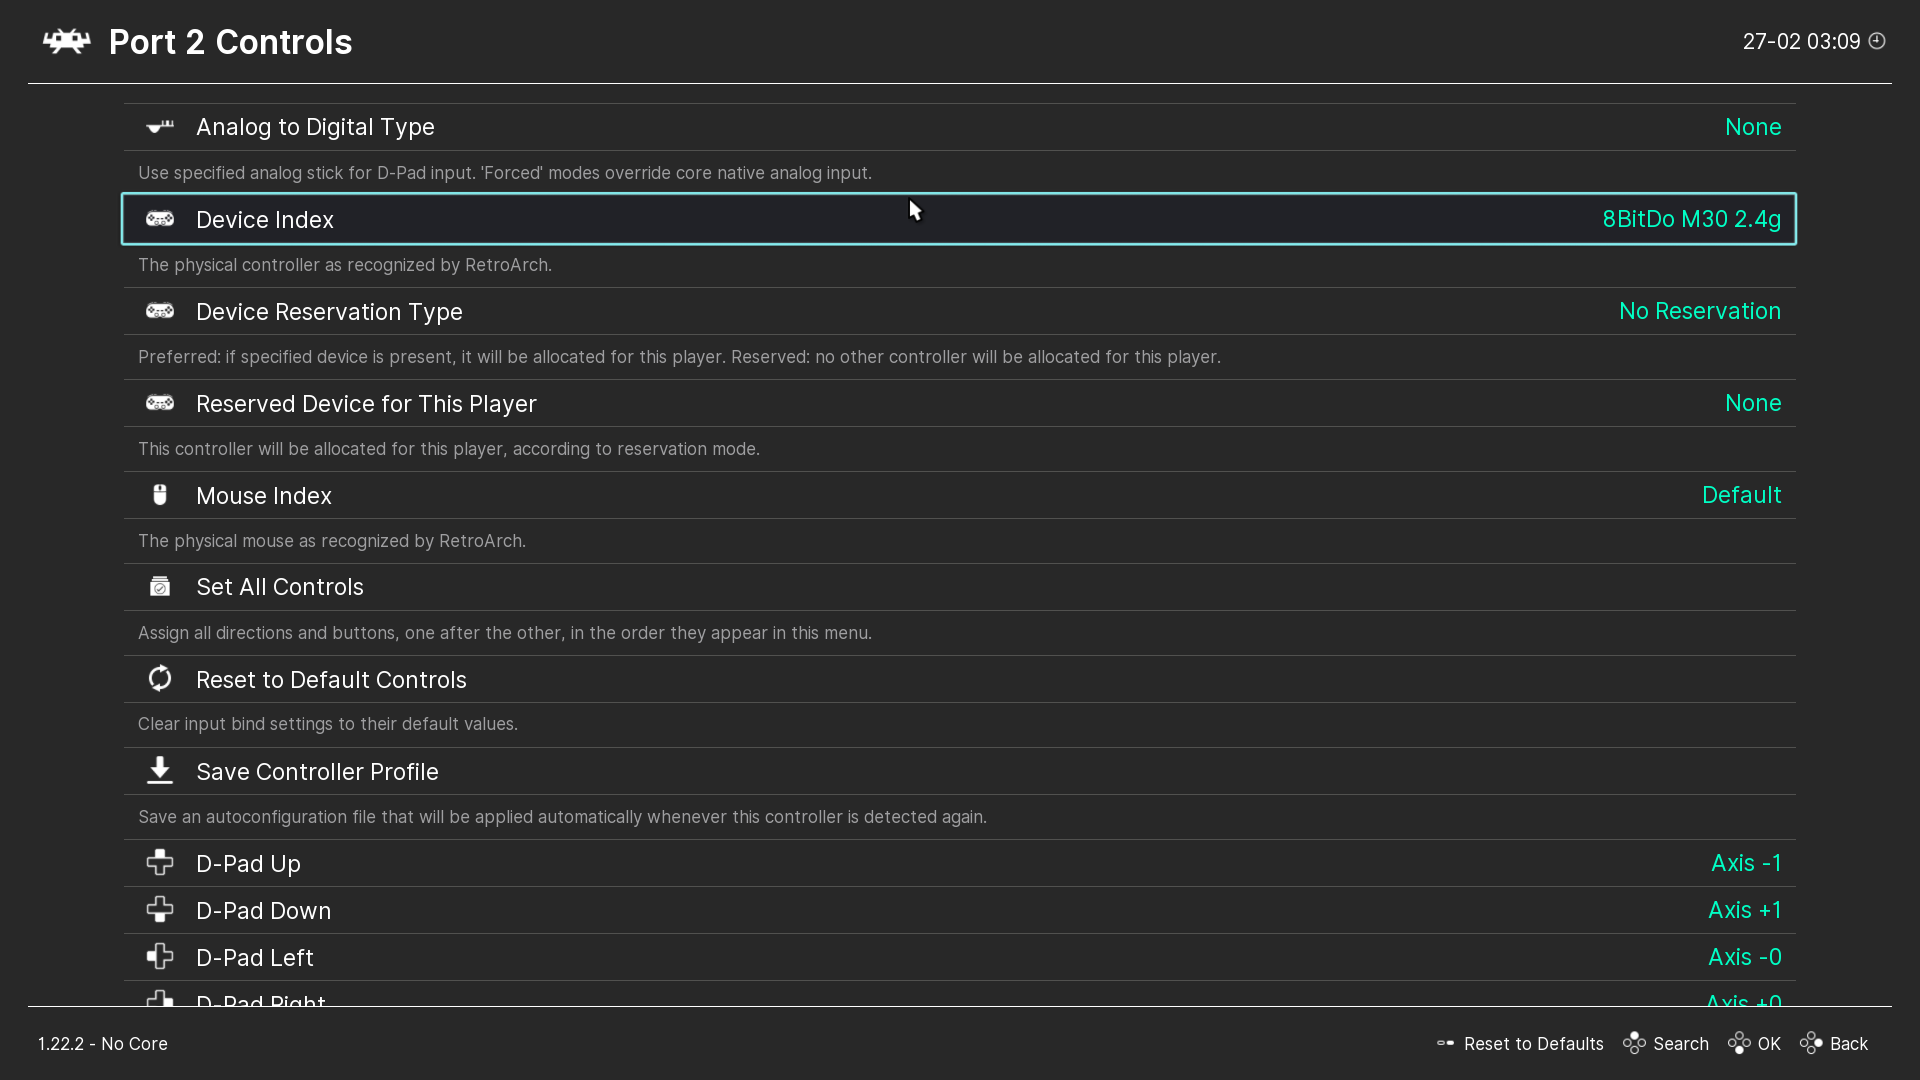
Task: Click the Reset to Default Controls circular arrow icon
Action: pos(160,679)
